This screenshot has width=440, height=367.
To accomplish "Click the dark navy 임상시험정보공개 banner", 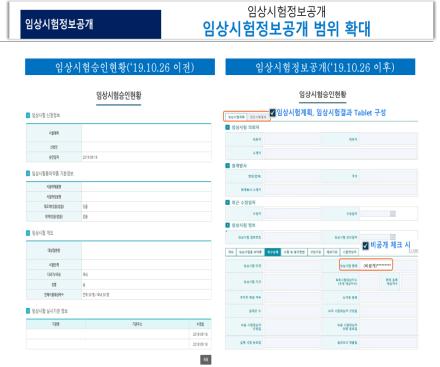I will [91, 24].
